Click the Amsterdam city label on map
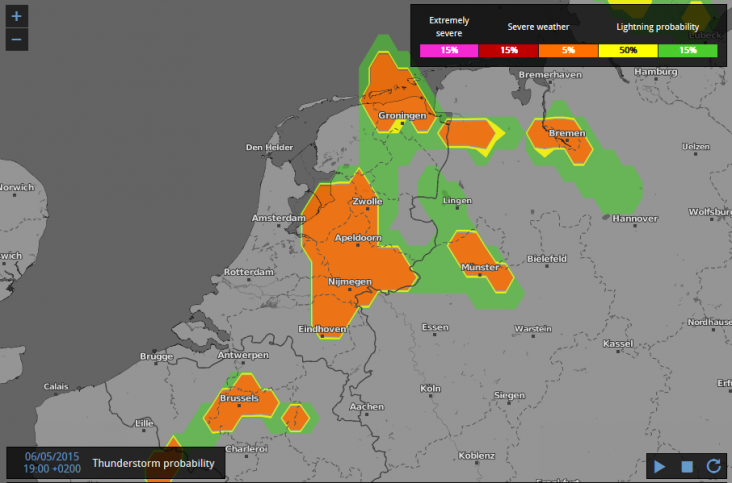Screen dimensions: 732x483 point(279,218)
